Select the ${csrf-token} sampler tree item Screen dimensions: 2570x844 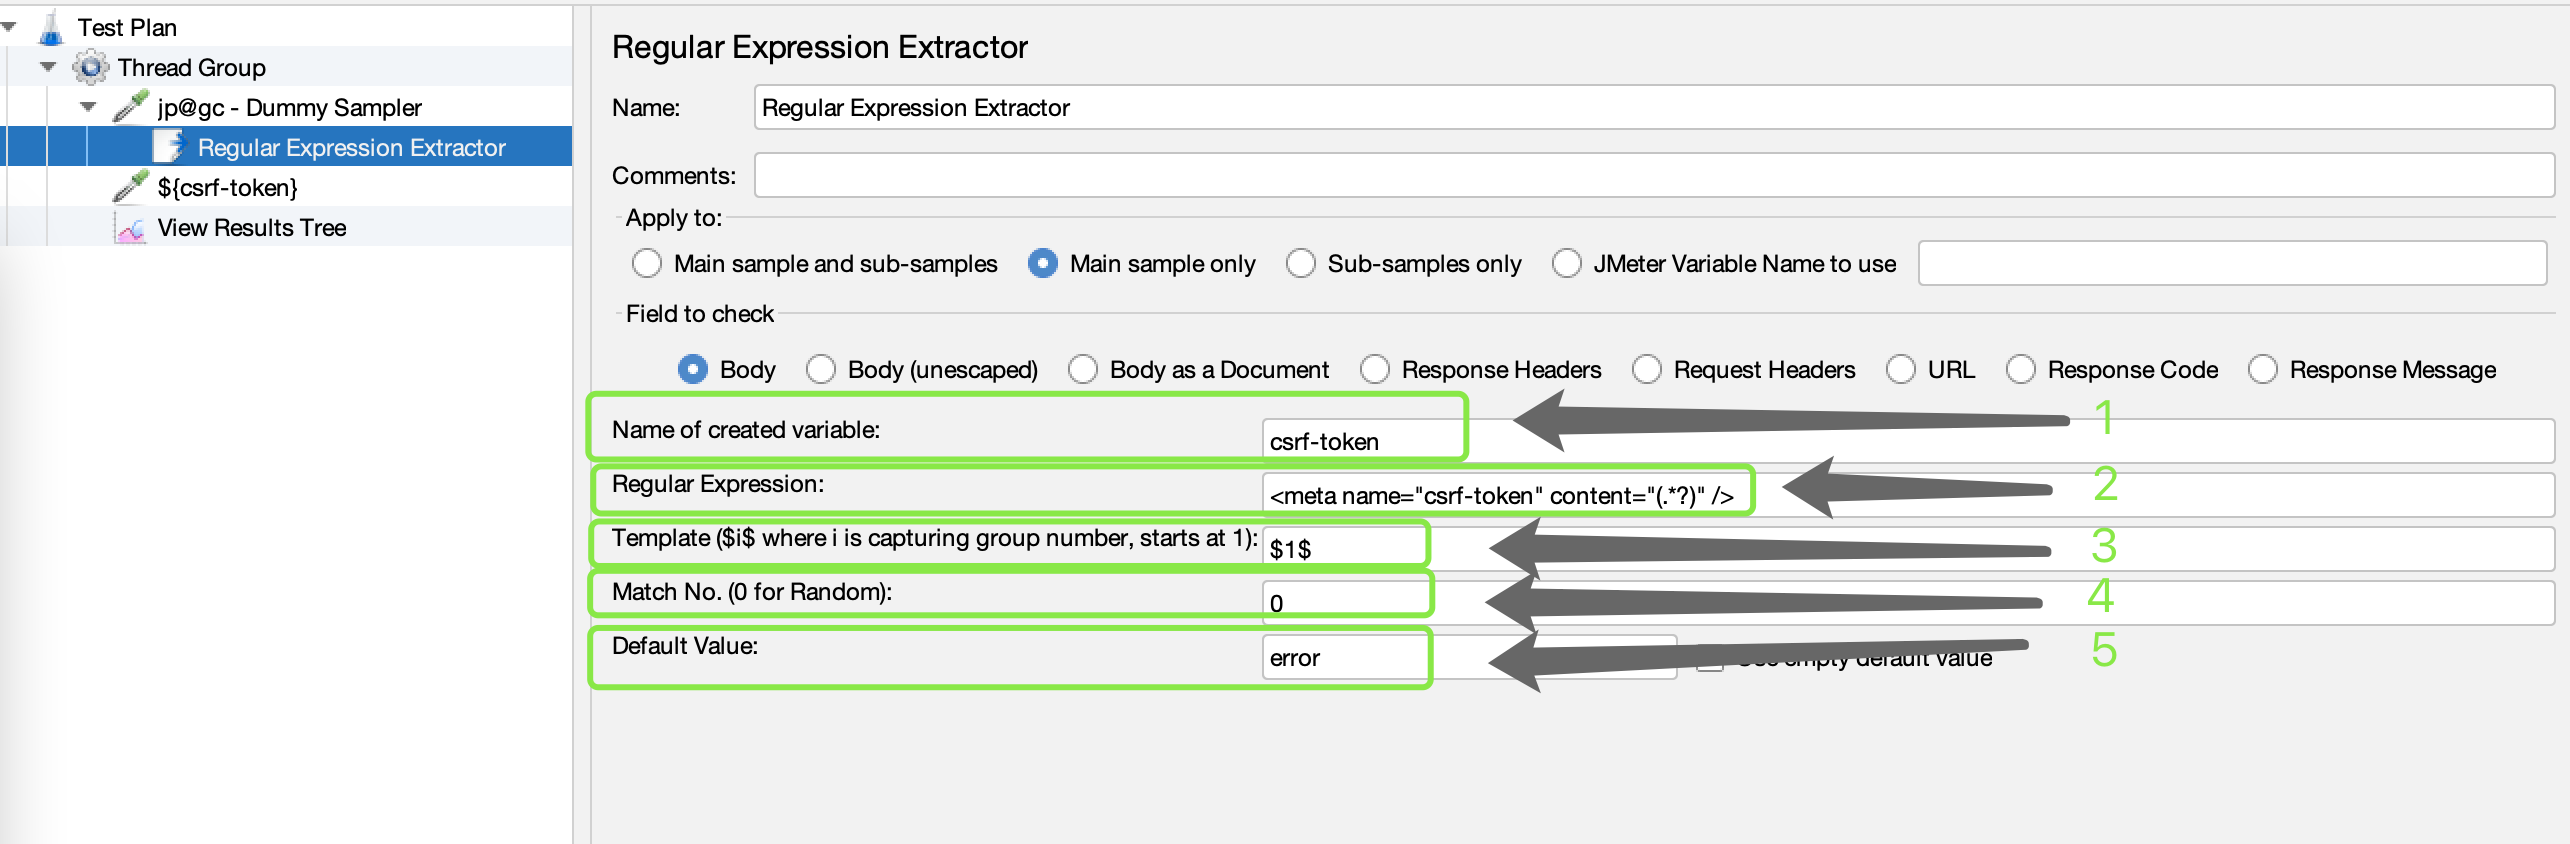tap(228, 187)
